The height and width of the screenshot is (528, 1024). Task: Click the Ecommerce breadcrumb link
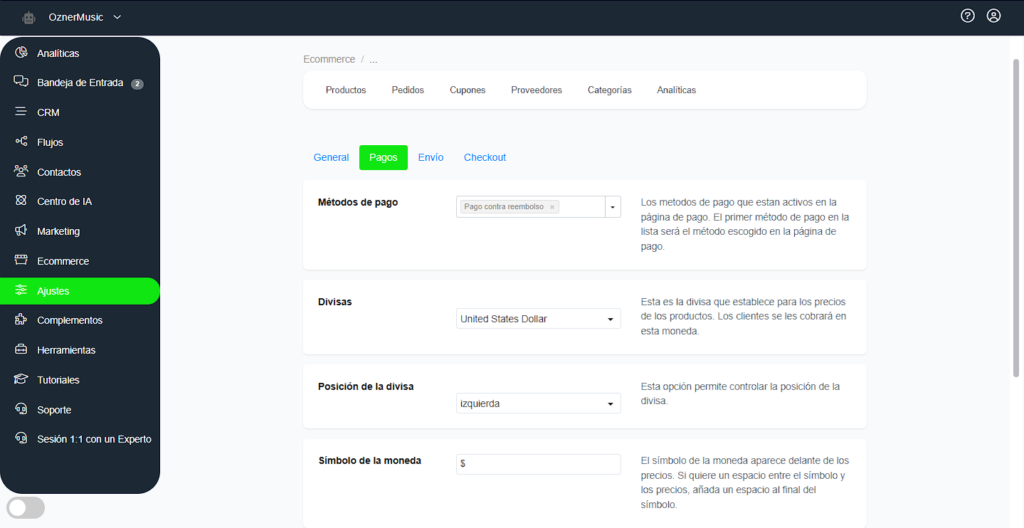point(329,59)
